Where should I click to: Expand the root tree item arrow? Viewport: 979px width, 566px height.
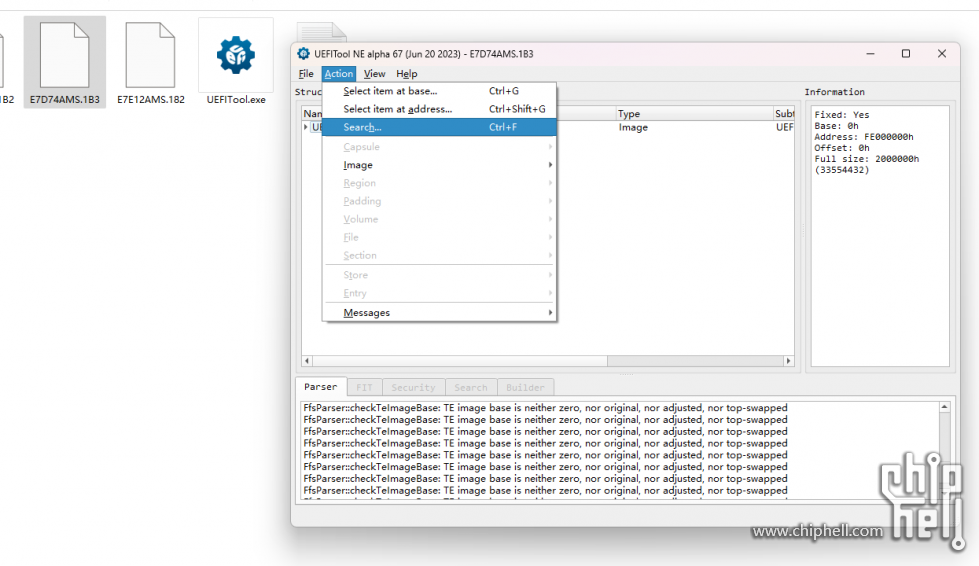(306, 127)
